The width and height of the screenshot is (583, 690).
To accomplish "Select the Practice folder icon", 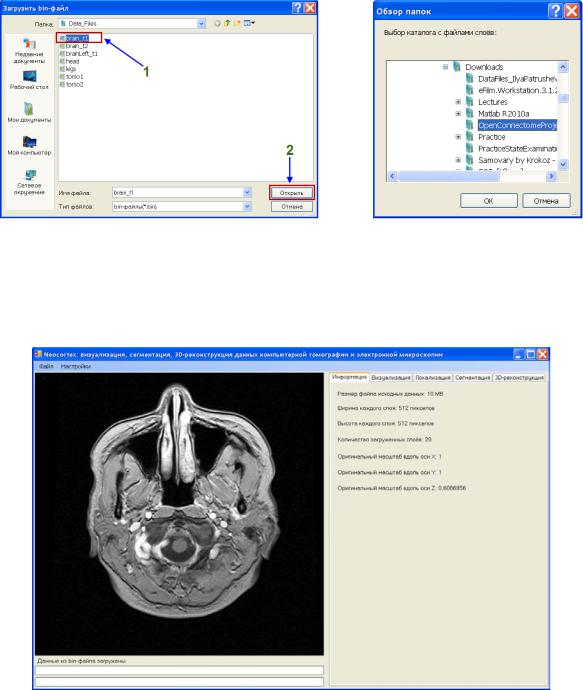I will (470, 137).
